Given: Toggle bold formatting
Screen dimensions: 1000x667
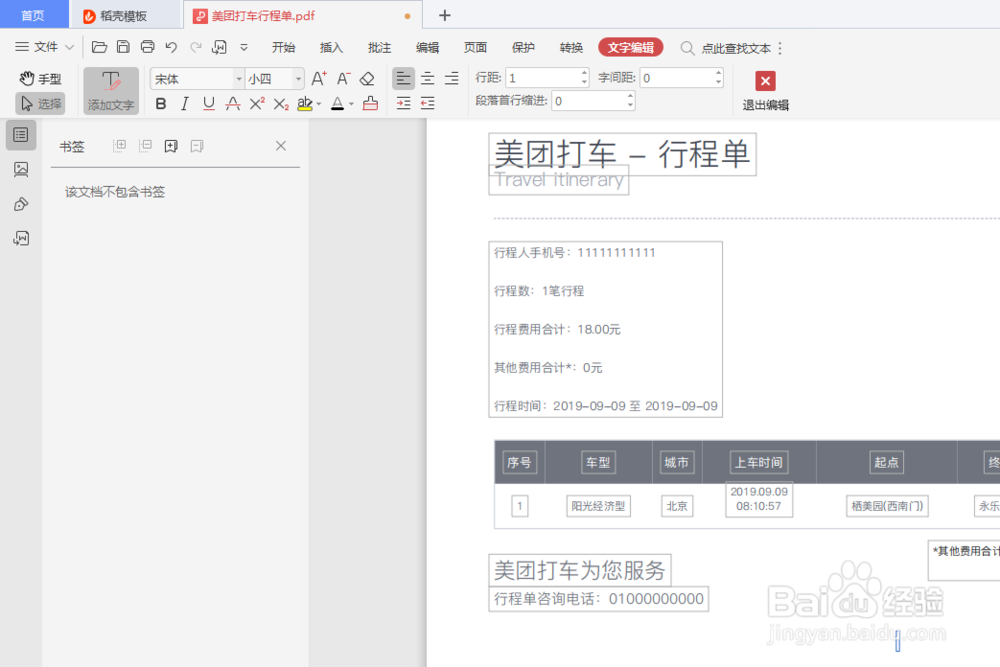Looking at the screenshot, I should tap(161, 103).
